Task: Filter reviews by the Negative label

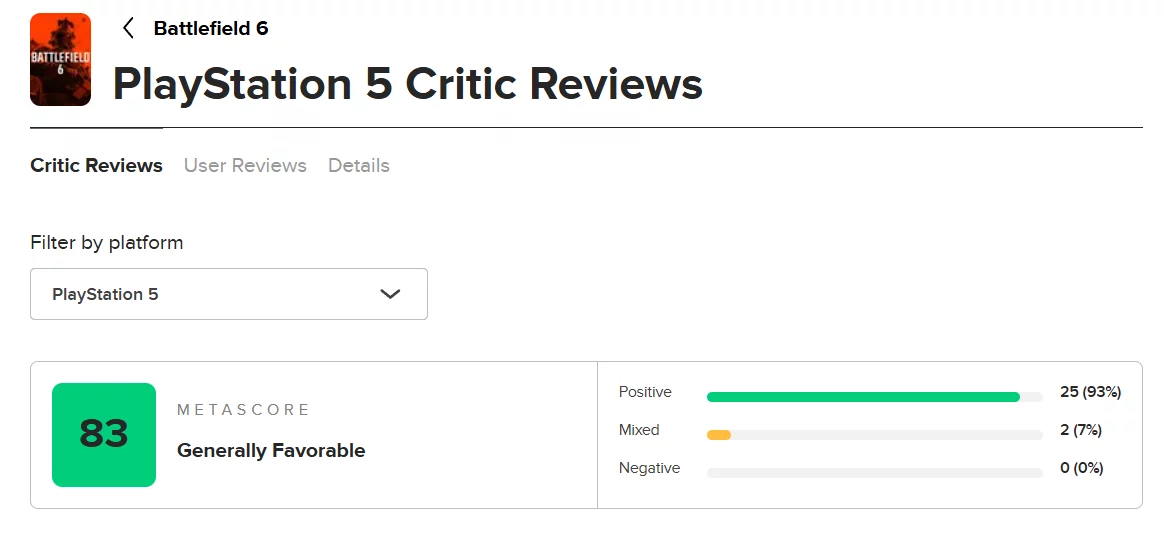Action: click(649, 468)
